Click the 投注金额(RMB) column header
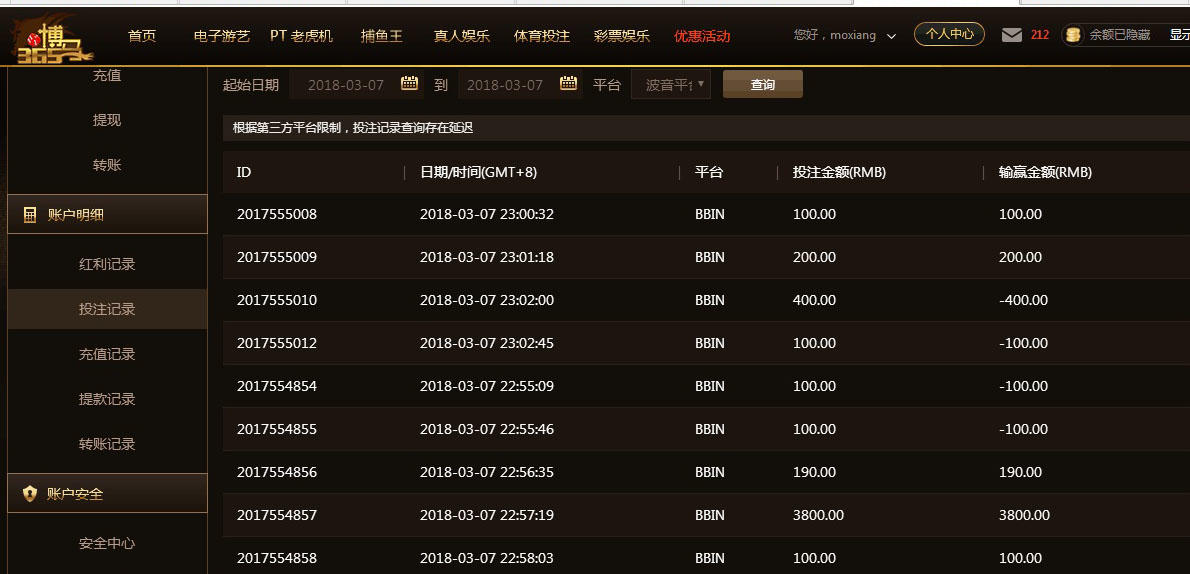The height and width of the screenshot is (574, 1190). pyautogui.click(x=839, y=172)
